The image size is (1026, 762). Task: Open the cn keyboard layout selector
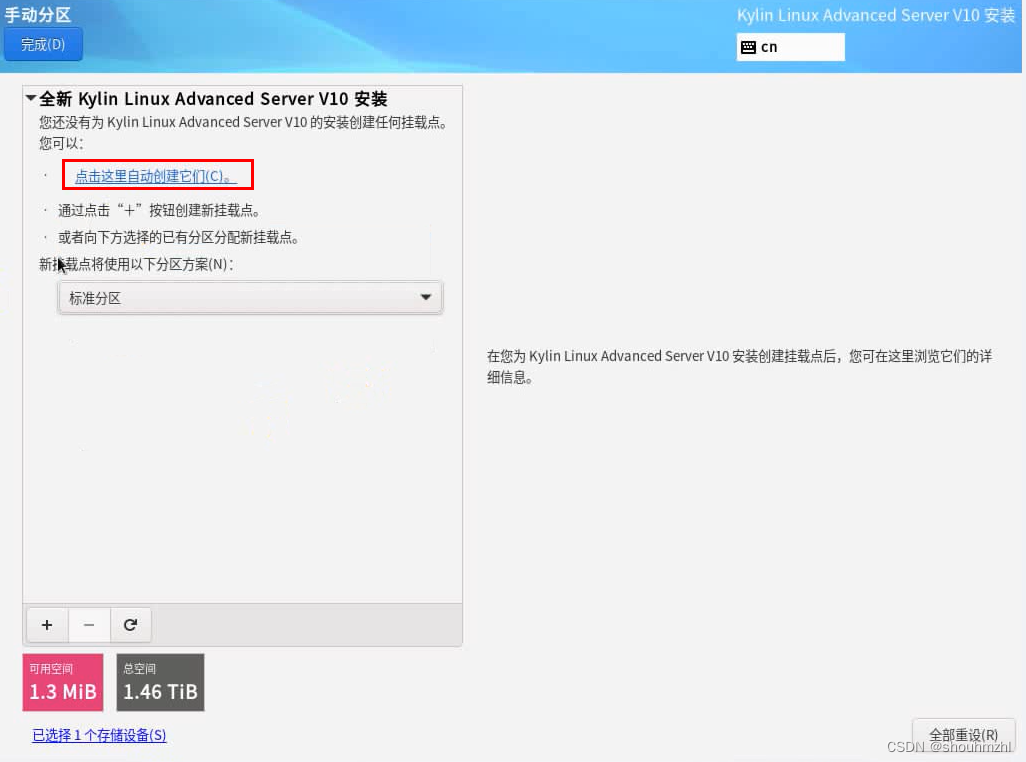tap(790, 47)
